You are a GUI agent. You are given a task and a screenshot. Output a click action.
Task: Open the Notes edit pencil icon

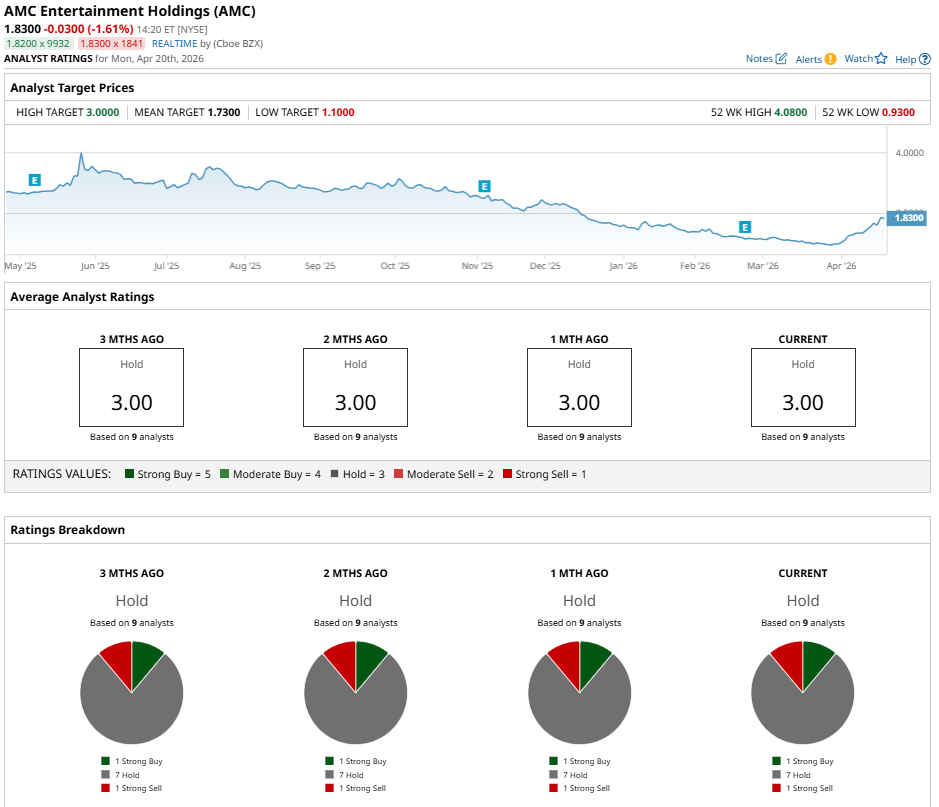(x=781, y=59)
